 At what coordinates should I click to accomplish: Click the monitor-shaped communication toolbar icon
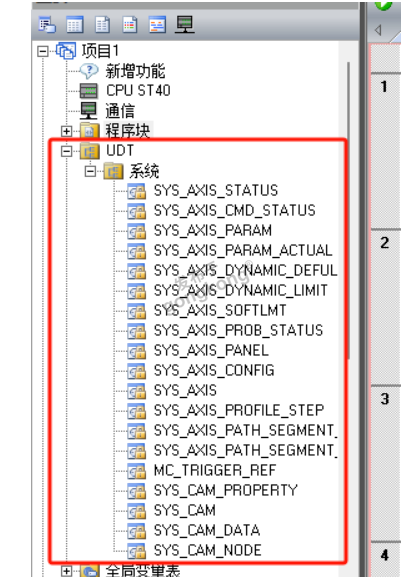(x=185, y=25)
